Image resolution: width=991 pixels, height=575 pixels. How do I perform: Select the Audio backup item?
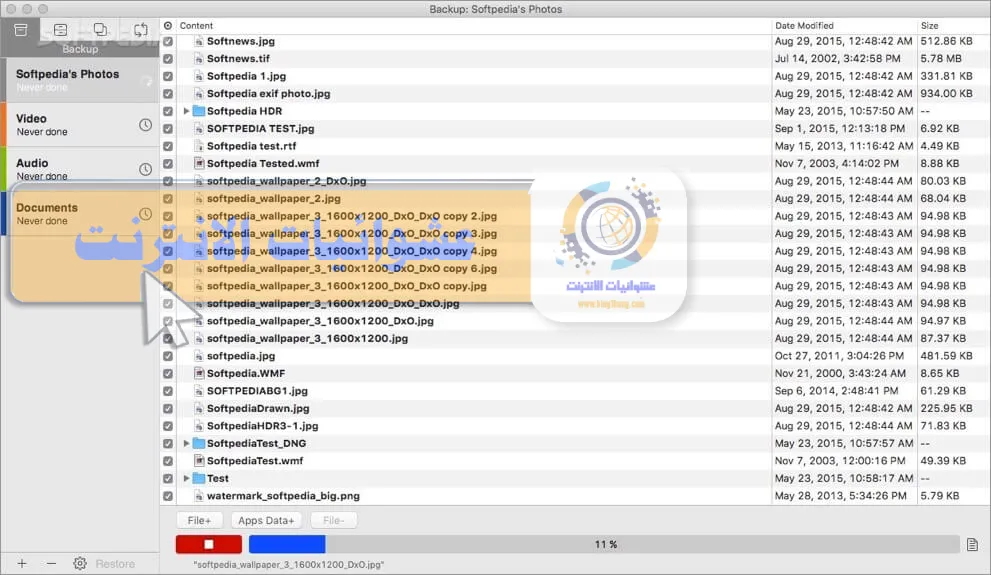click(80, 169)
